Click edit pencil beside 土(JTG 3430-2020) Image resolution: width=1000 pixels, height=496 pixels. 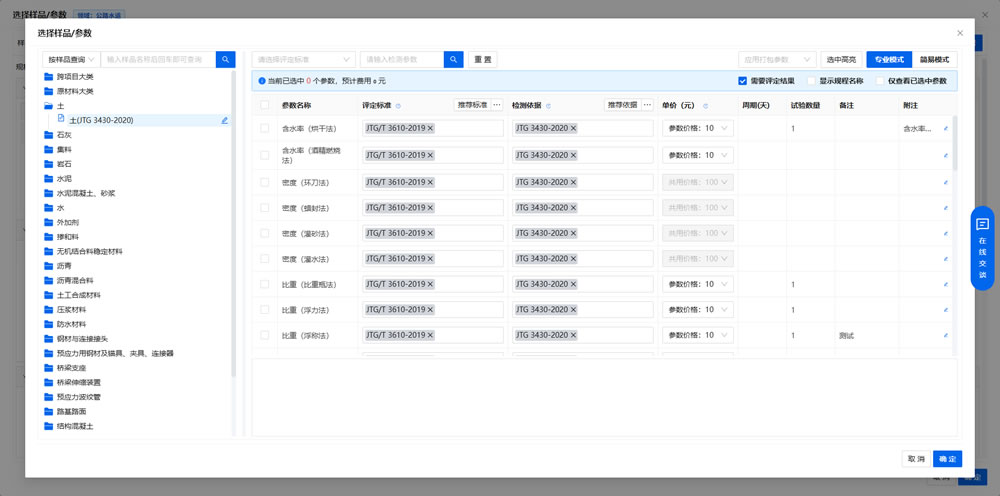(225, 120)
